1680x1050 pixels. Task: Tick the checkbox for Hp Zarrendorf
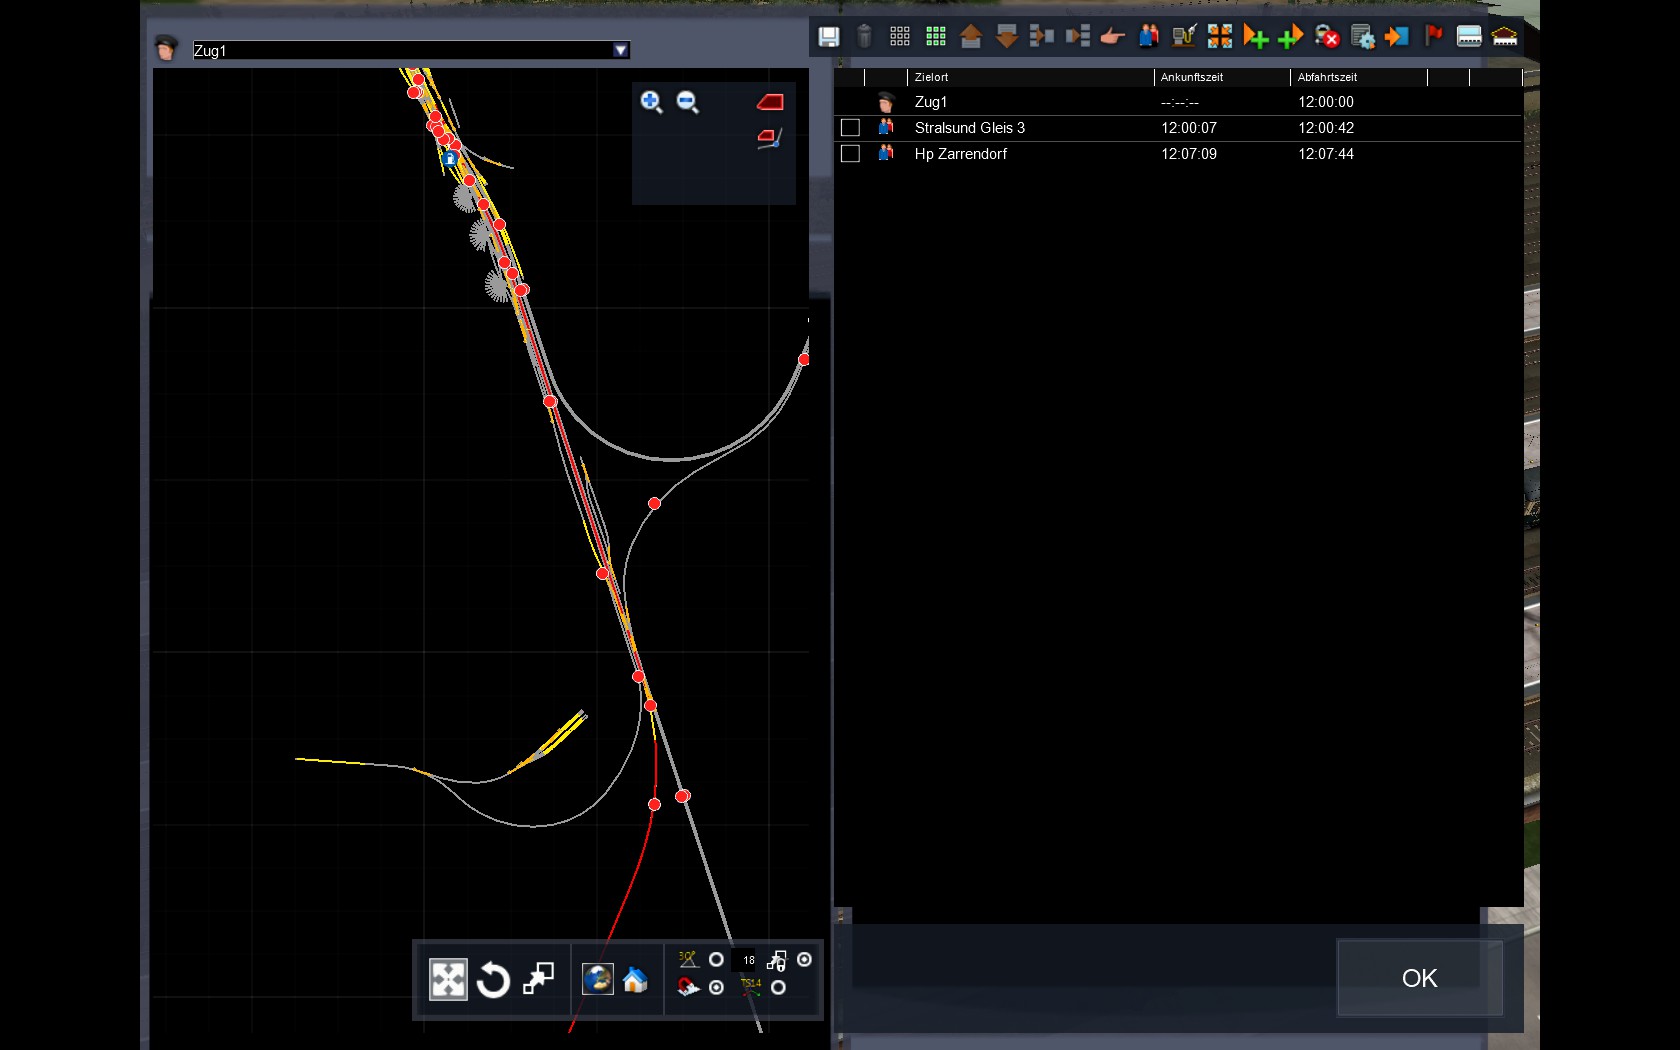tap(850, 154)
